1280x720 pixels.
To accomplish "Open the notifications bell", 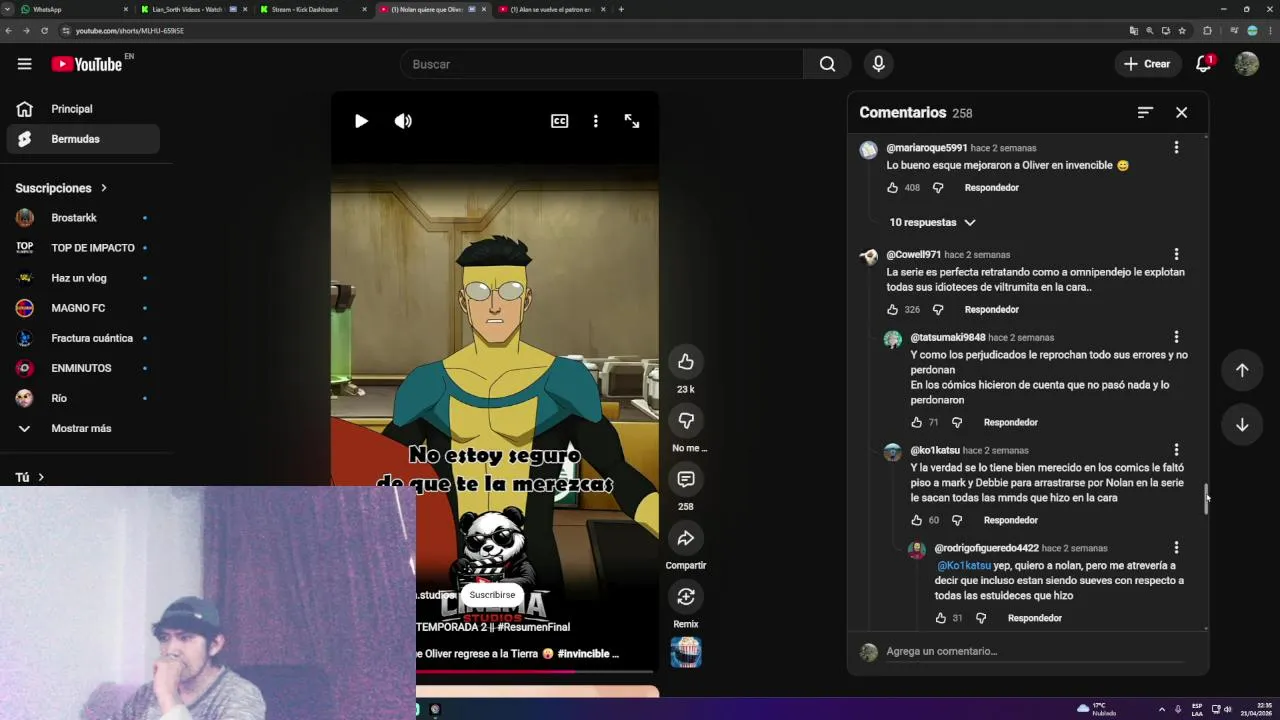I will click(x=1204, y=64).
